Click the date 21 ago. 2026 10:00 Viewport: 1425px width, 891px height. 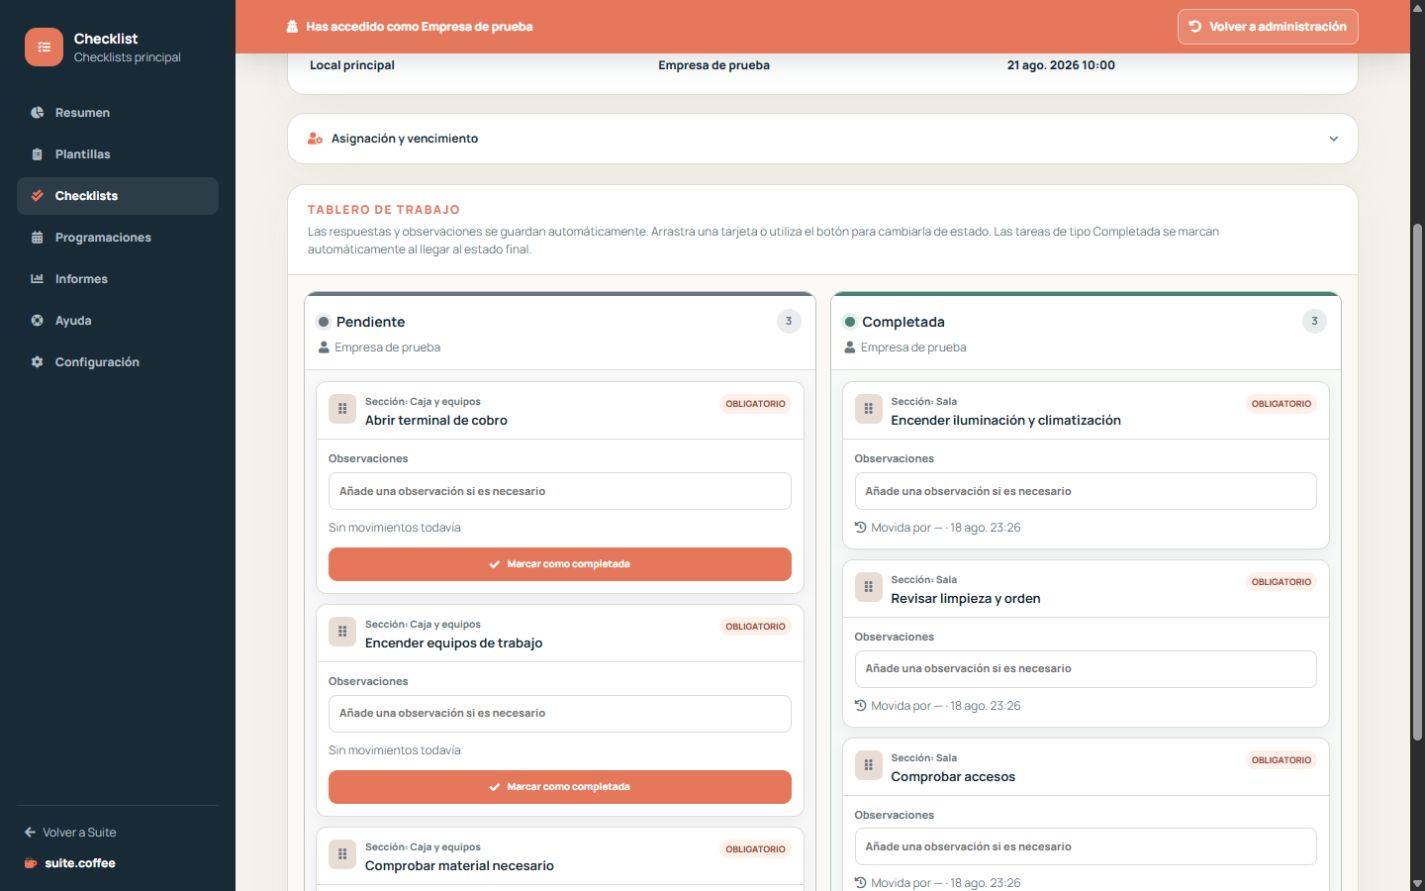(x=1060, y=65)
